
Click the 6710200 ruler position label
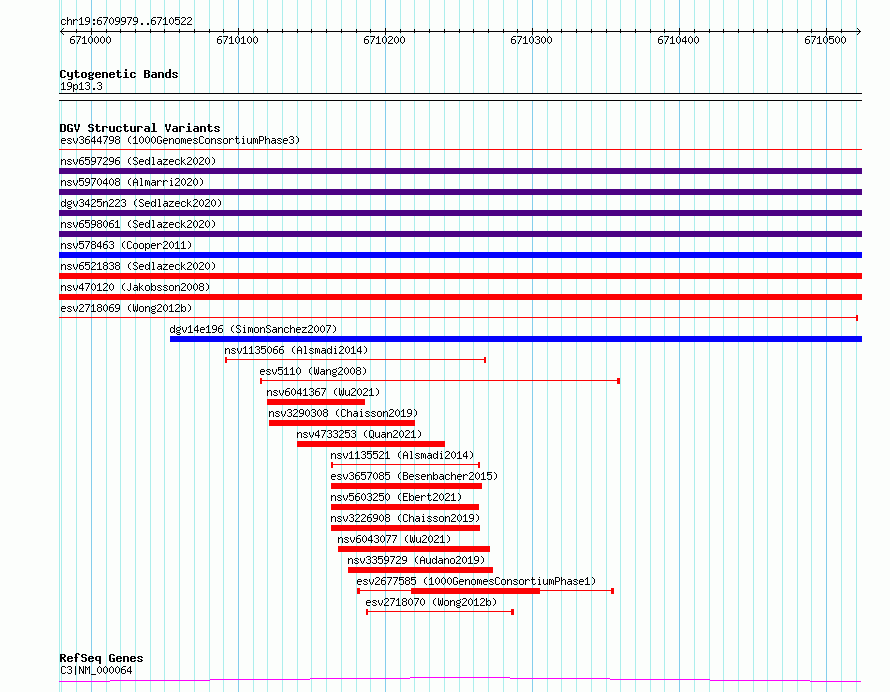pyautogui.click(x=384, y=40)
